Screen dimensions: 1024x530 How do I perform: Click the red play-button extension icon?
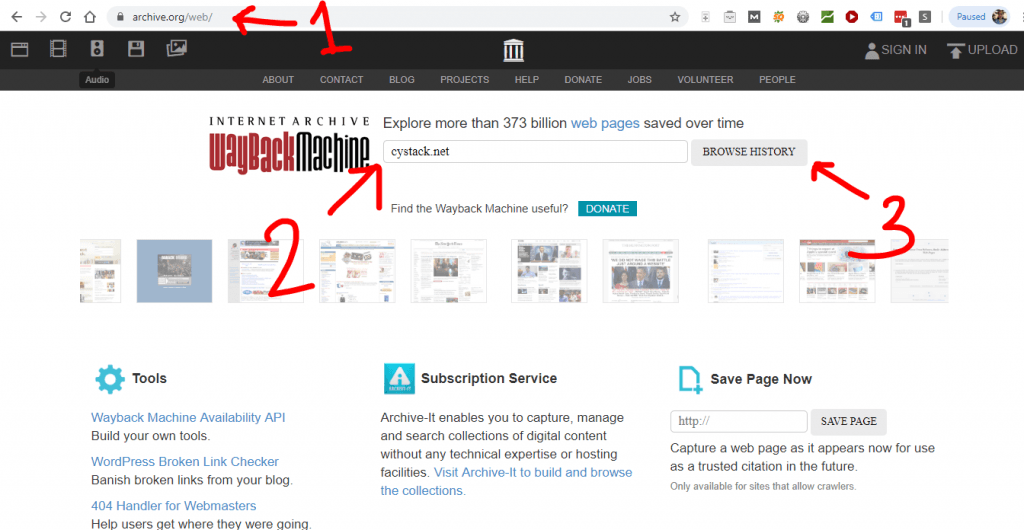click(852, 18)
